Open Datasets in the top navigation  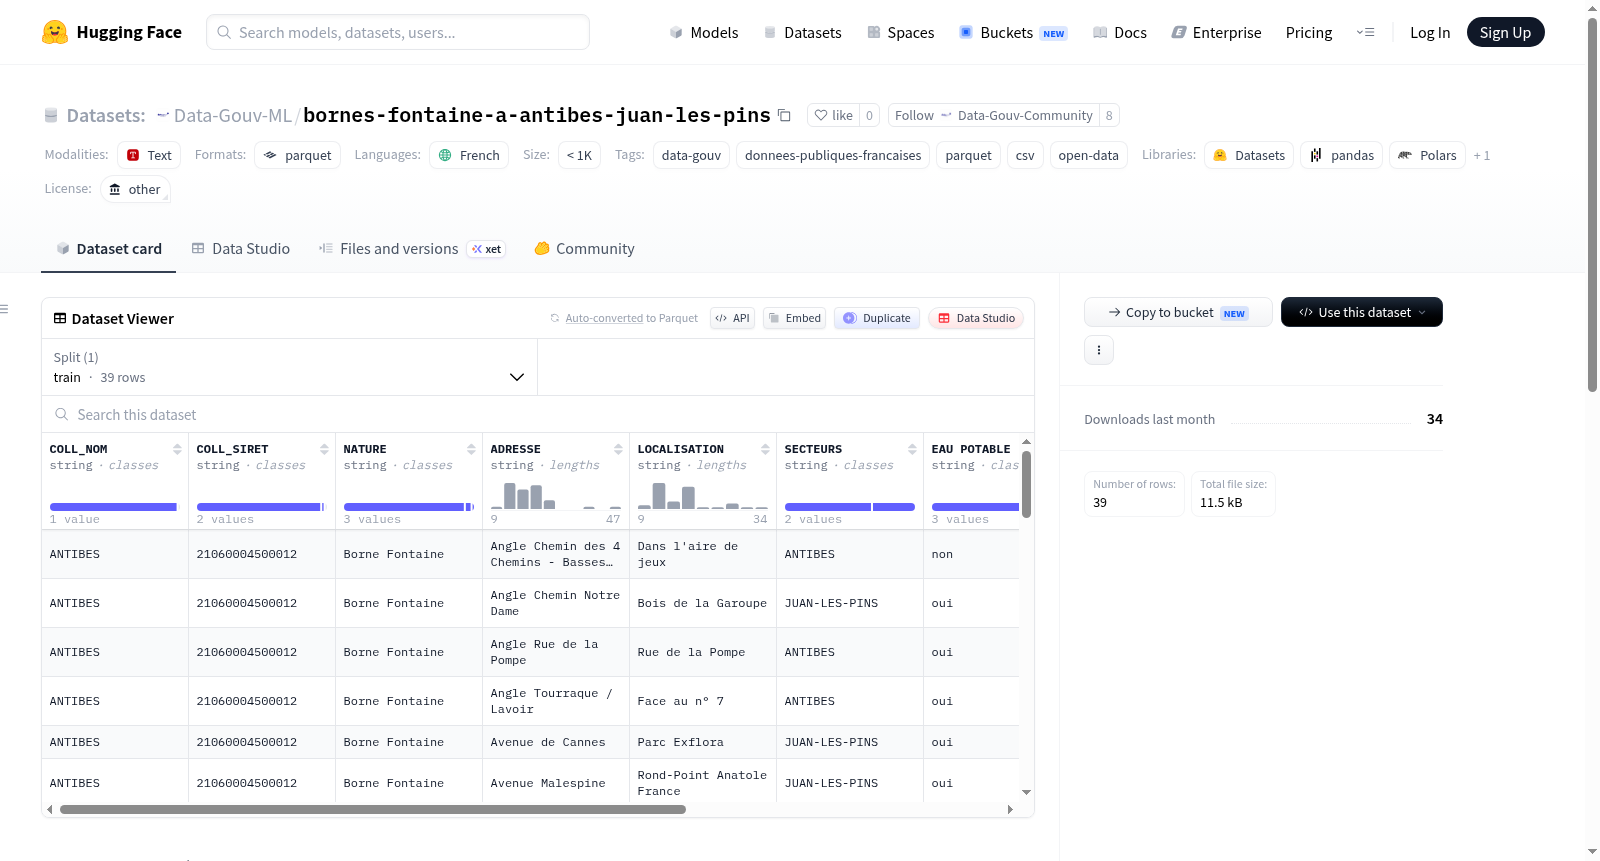803,32
